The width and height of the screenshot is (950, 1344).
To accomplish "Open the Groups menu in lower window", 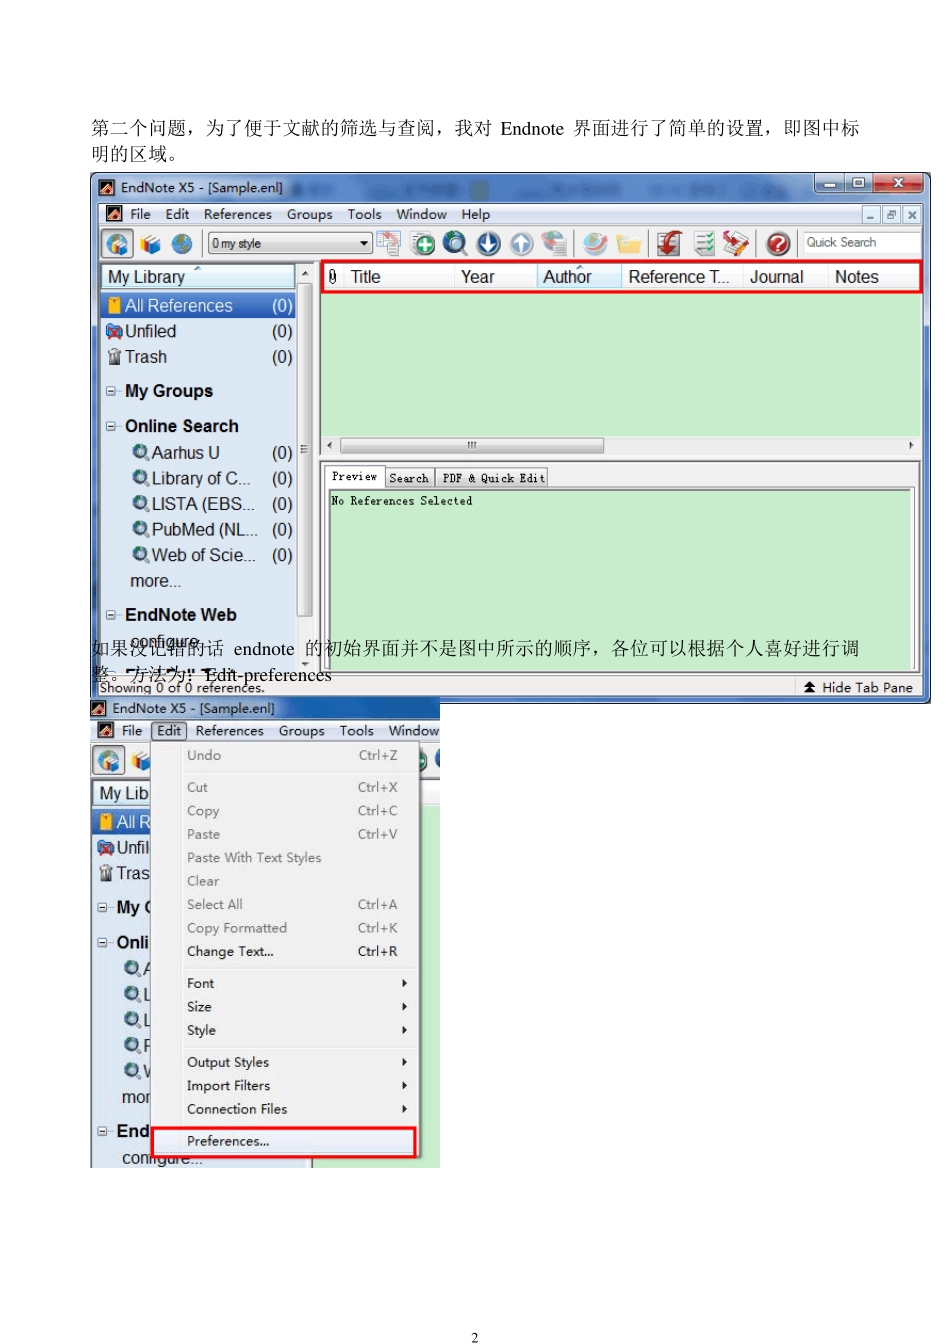I will (x=302, y=731).
